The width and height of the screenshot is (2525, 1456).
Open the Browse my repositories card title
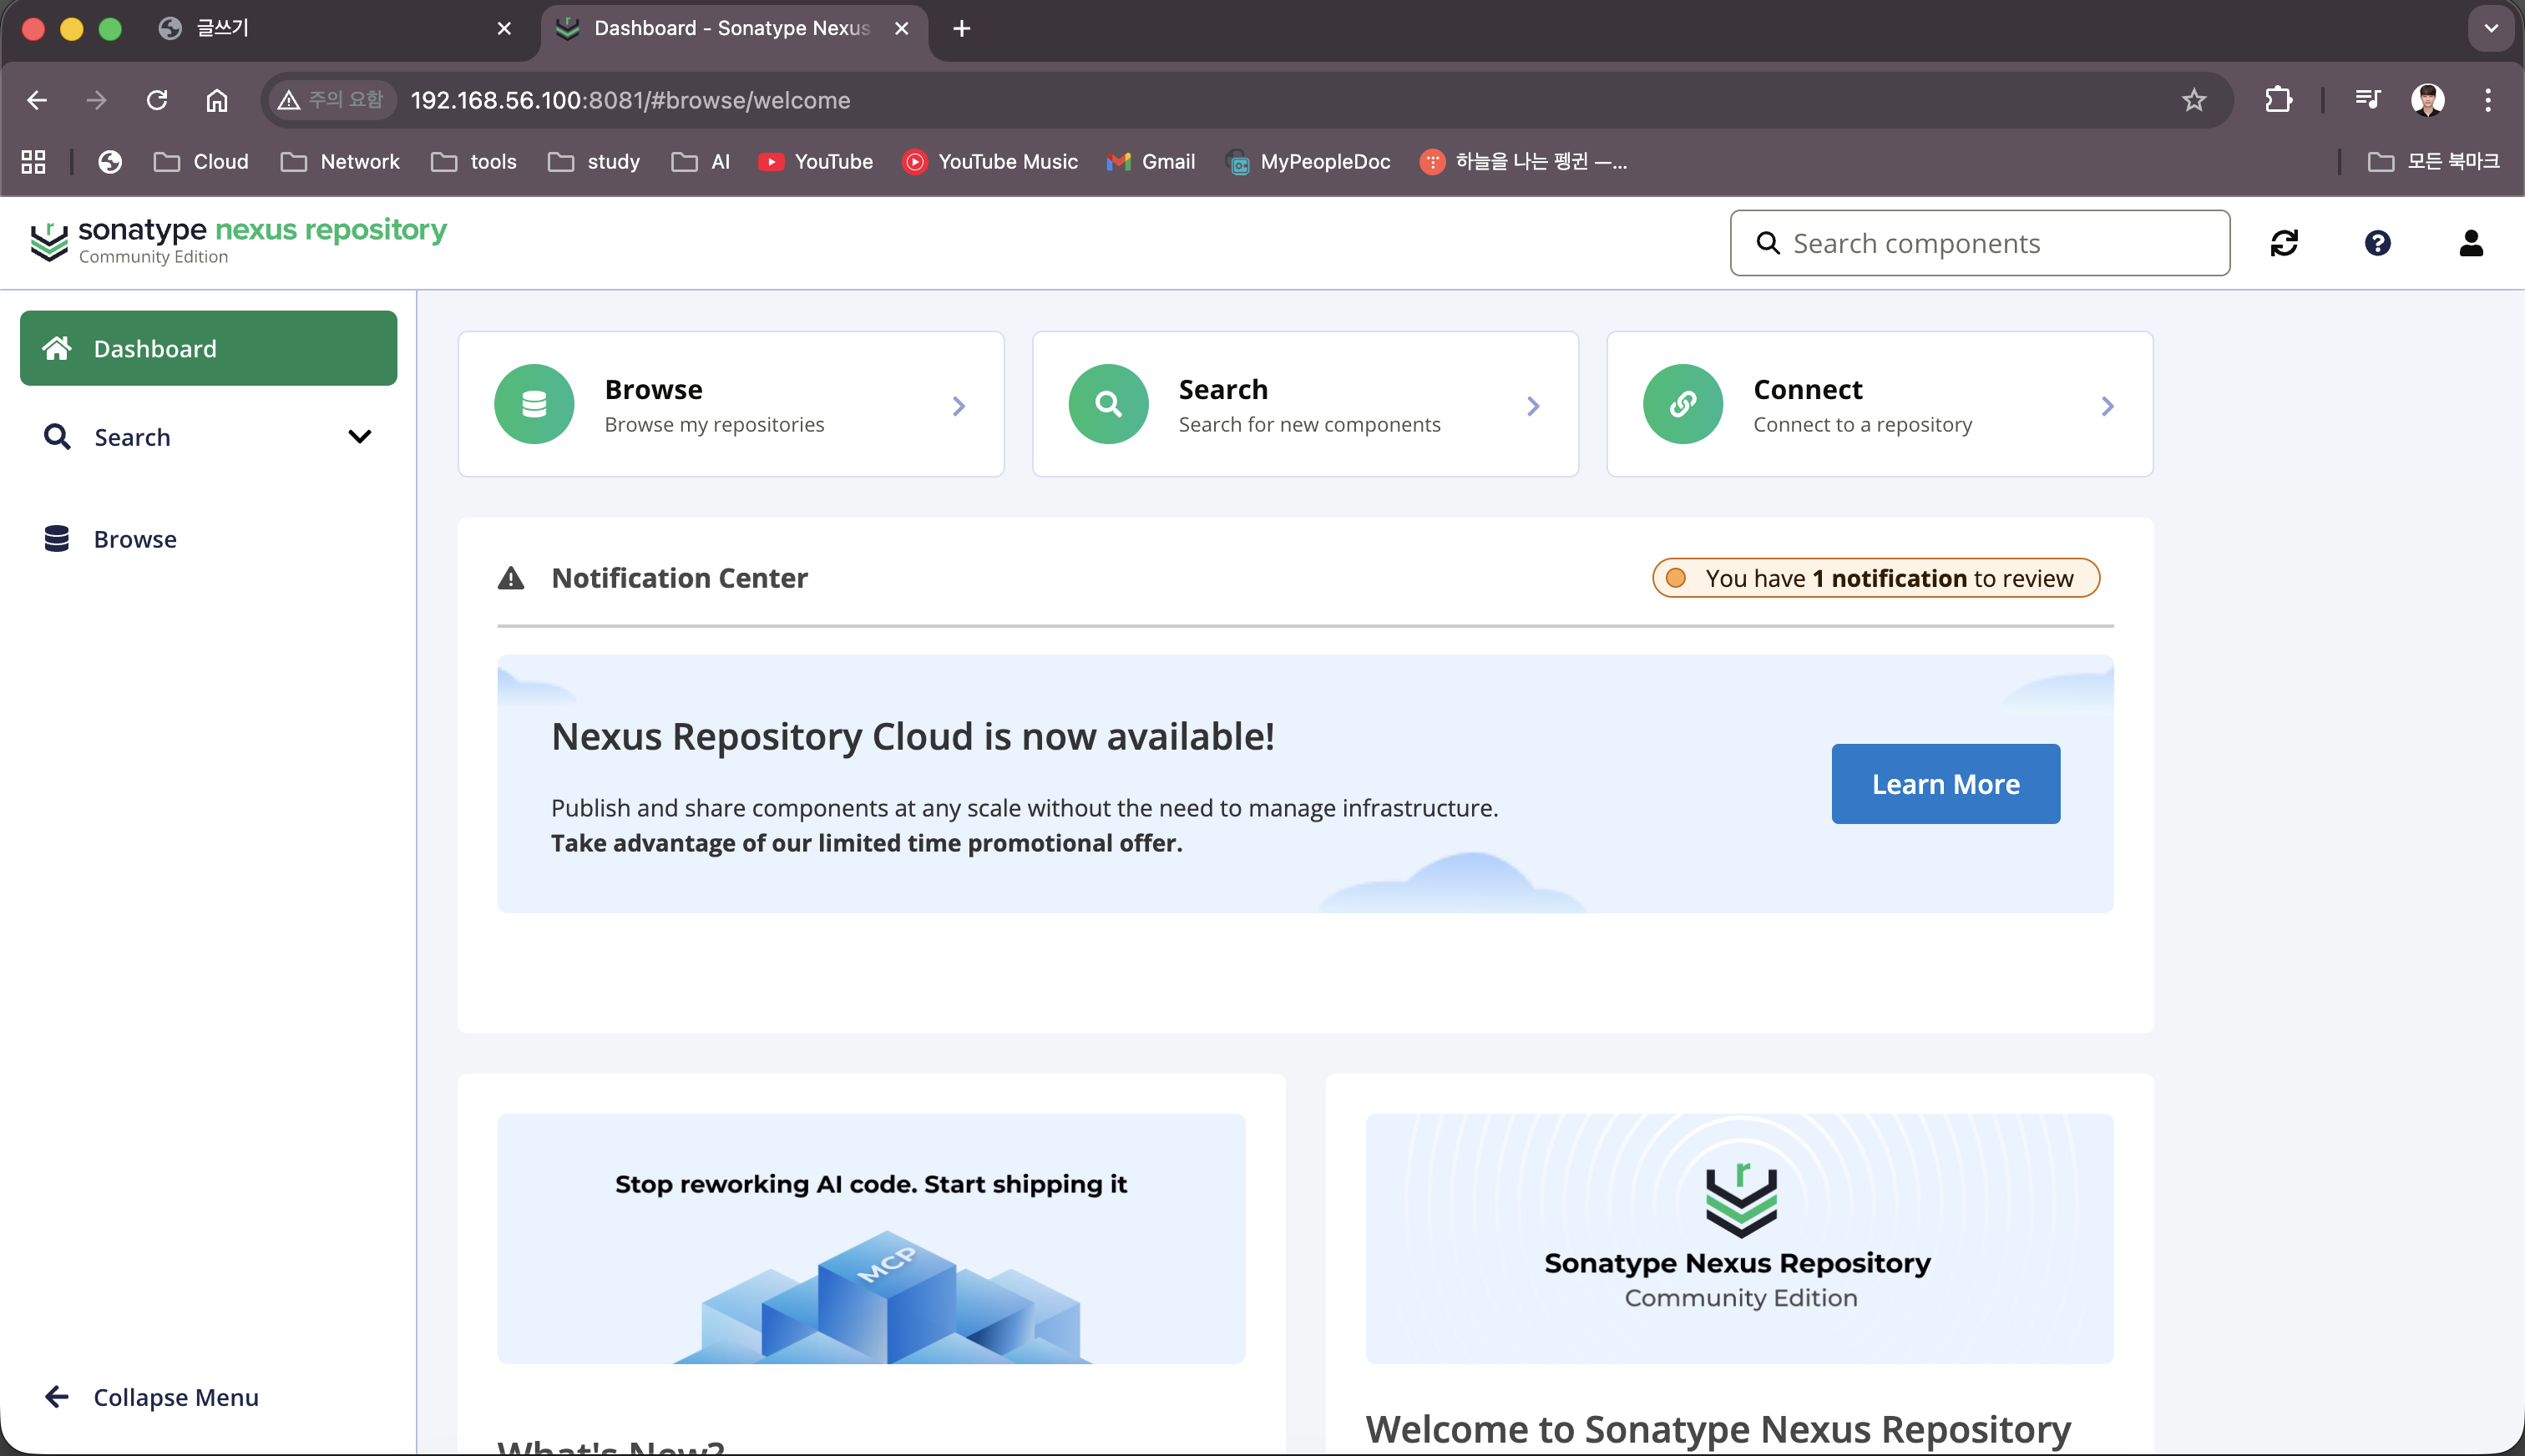(654, 389)
